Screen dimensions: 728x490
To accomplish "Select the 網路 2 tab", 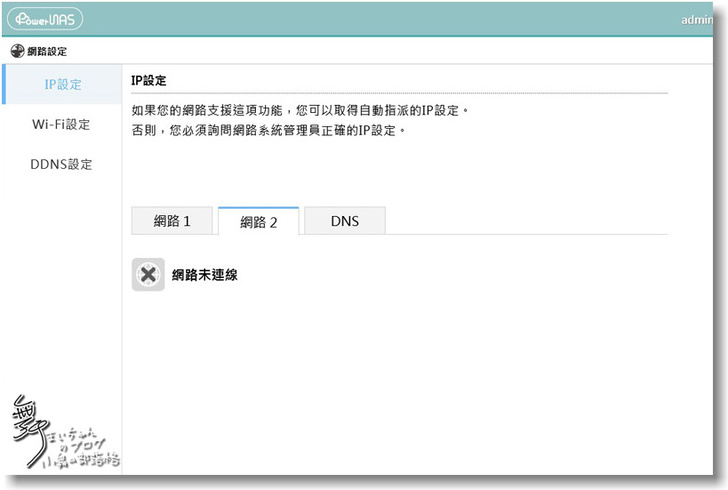I will point(259,222).
